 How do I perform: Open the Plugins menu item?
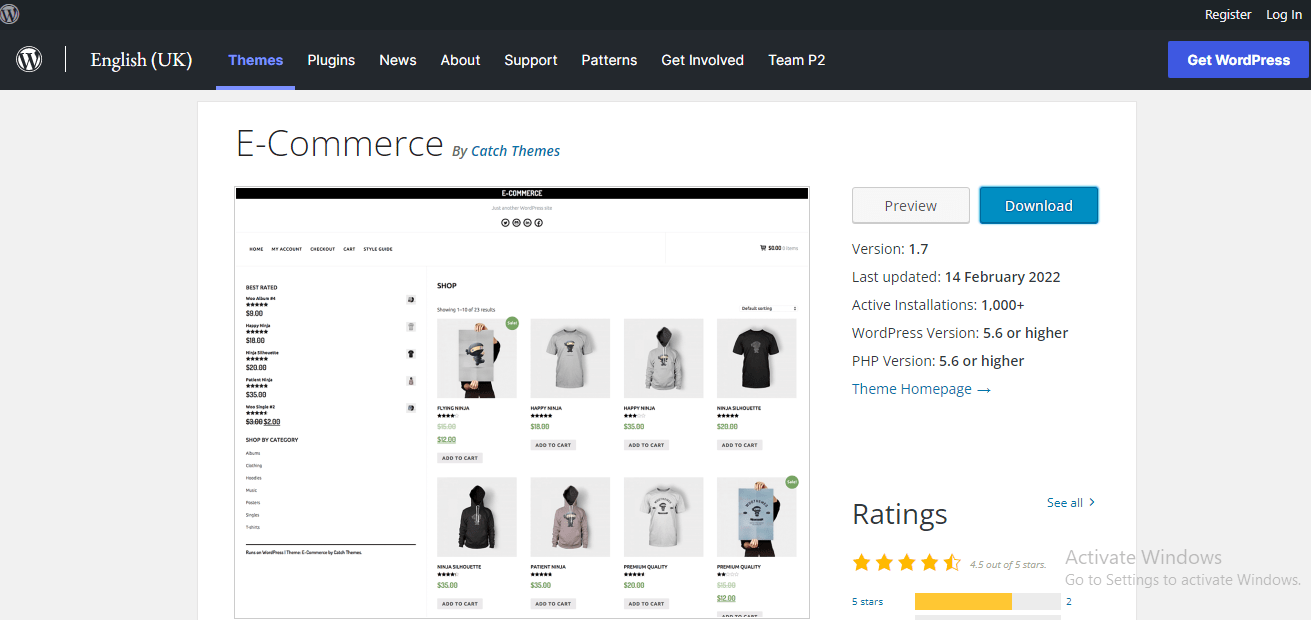(331, 60)
